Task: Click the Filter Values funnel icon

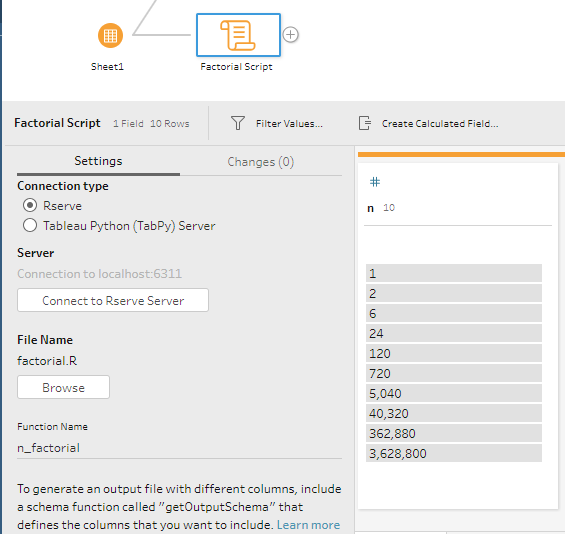Action: click(x=238, y=123)
